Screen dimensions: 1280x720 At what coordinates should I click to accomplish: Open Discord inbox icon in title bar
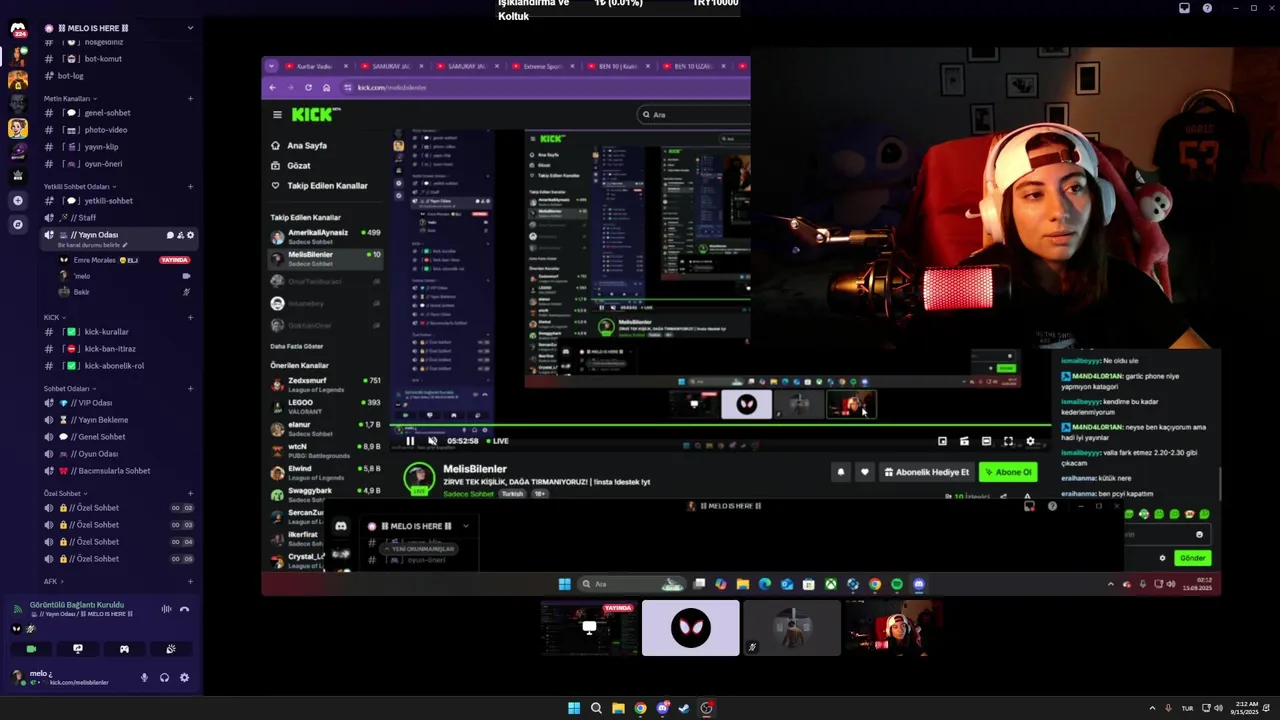pyautogui.click(x=1184, y=8)
